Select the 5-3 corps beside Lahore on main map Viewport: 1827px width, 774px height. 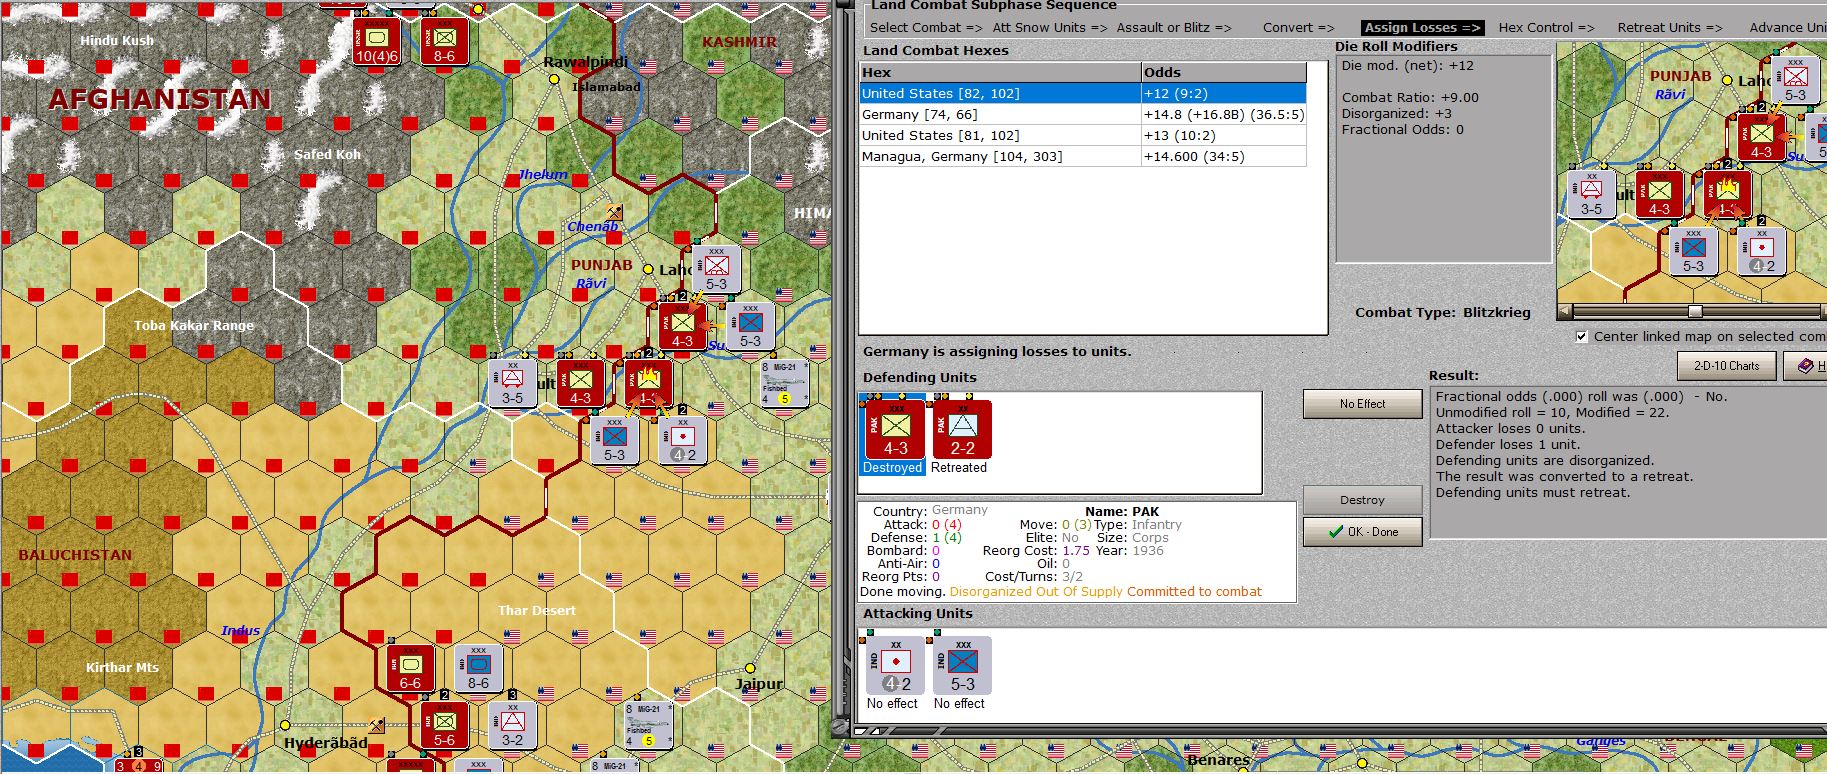(x=716, y=269)
